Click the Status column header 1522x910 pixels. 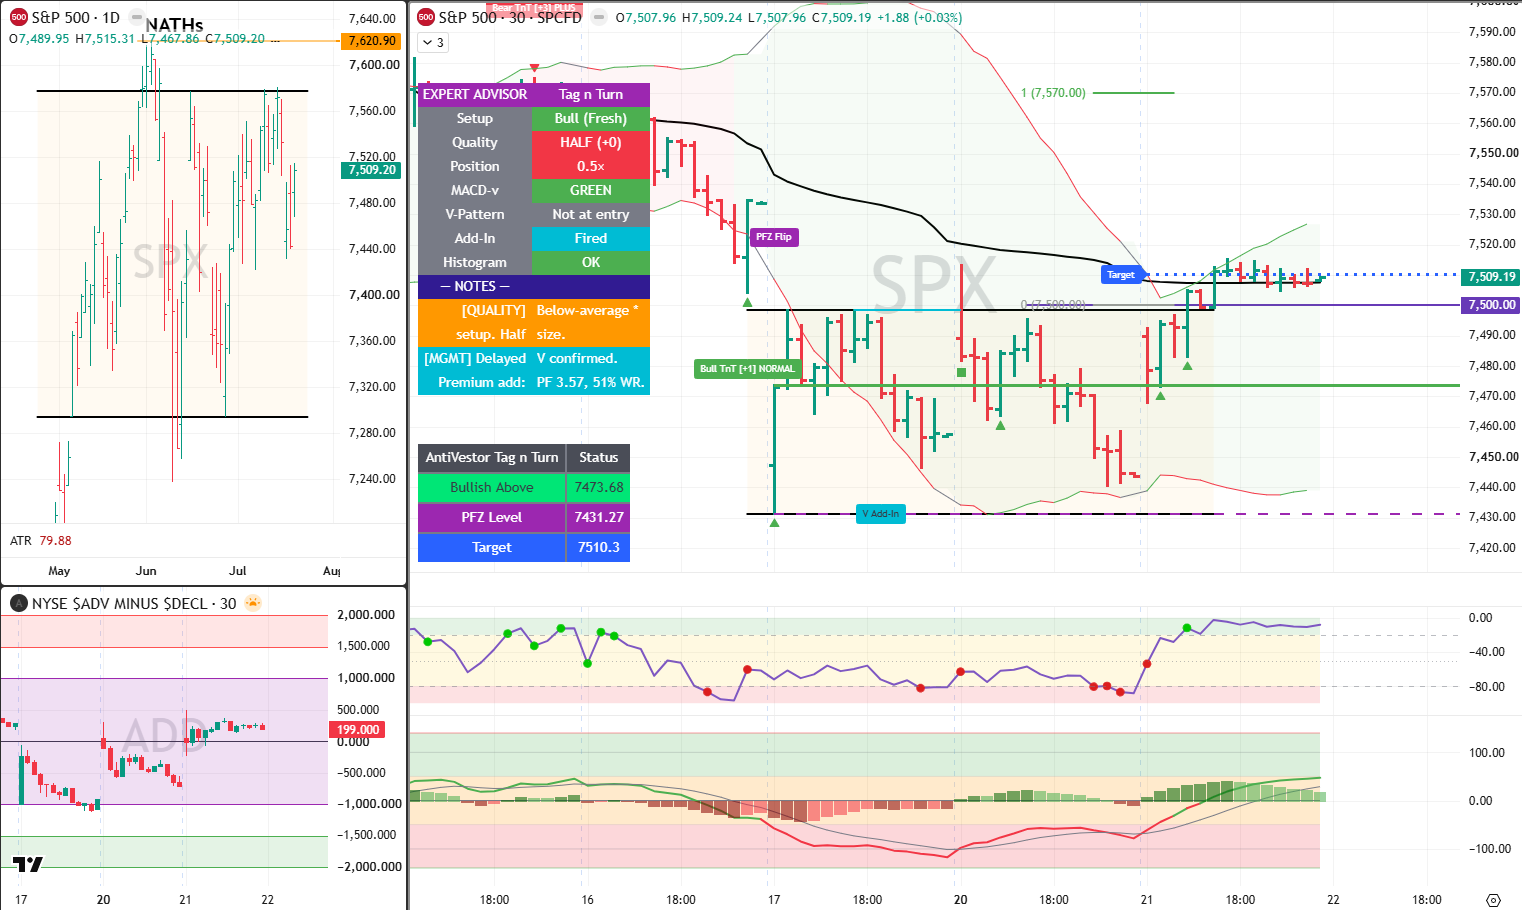598,457
